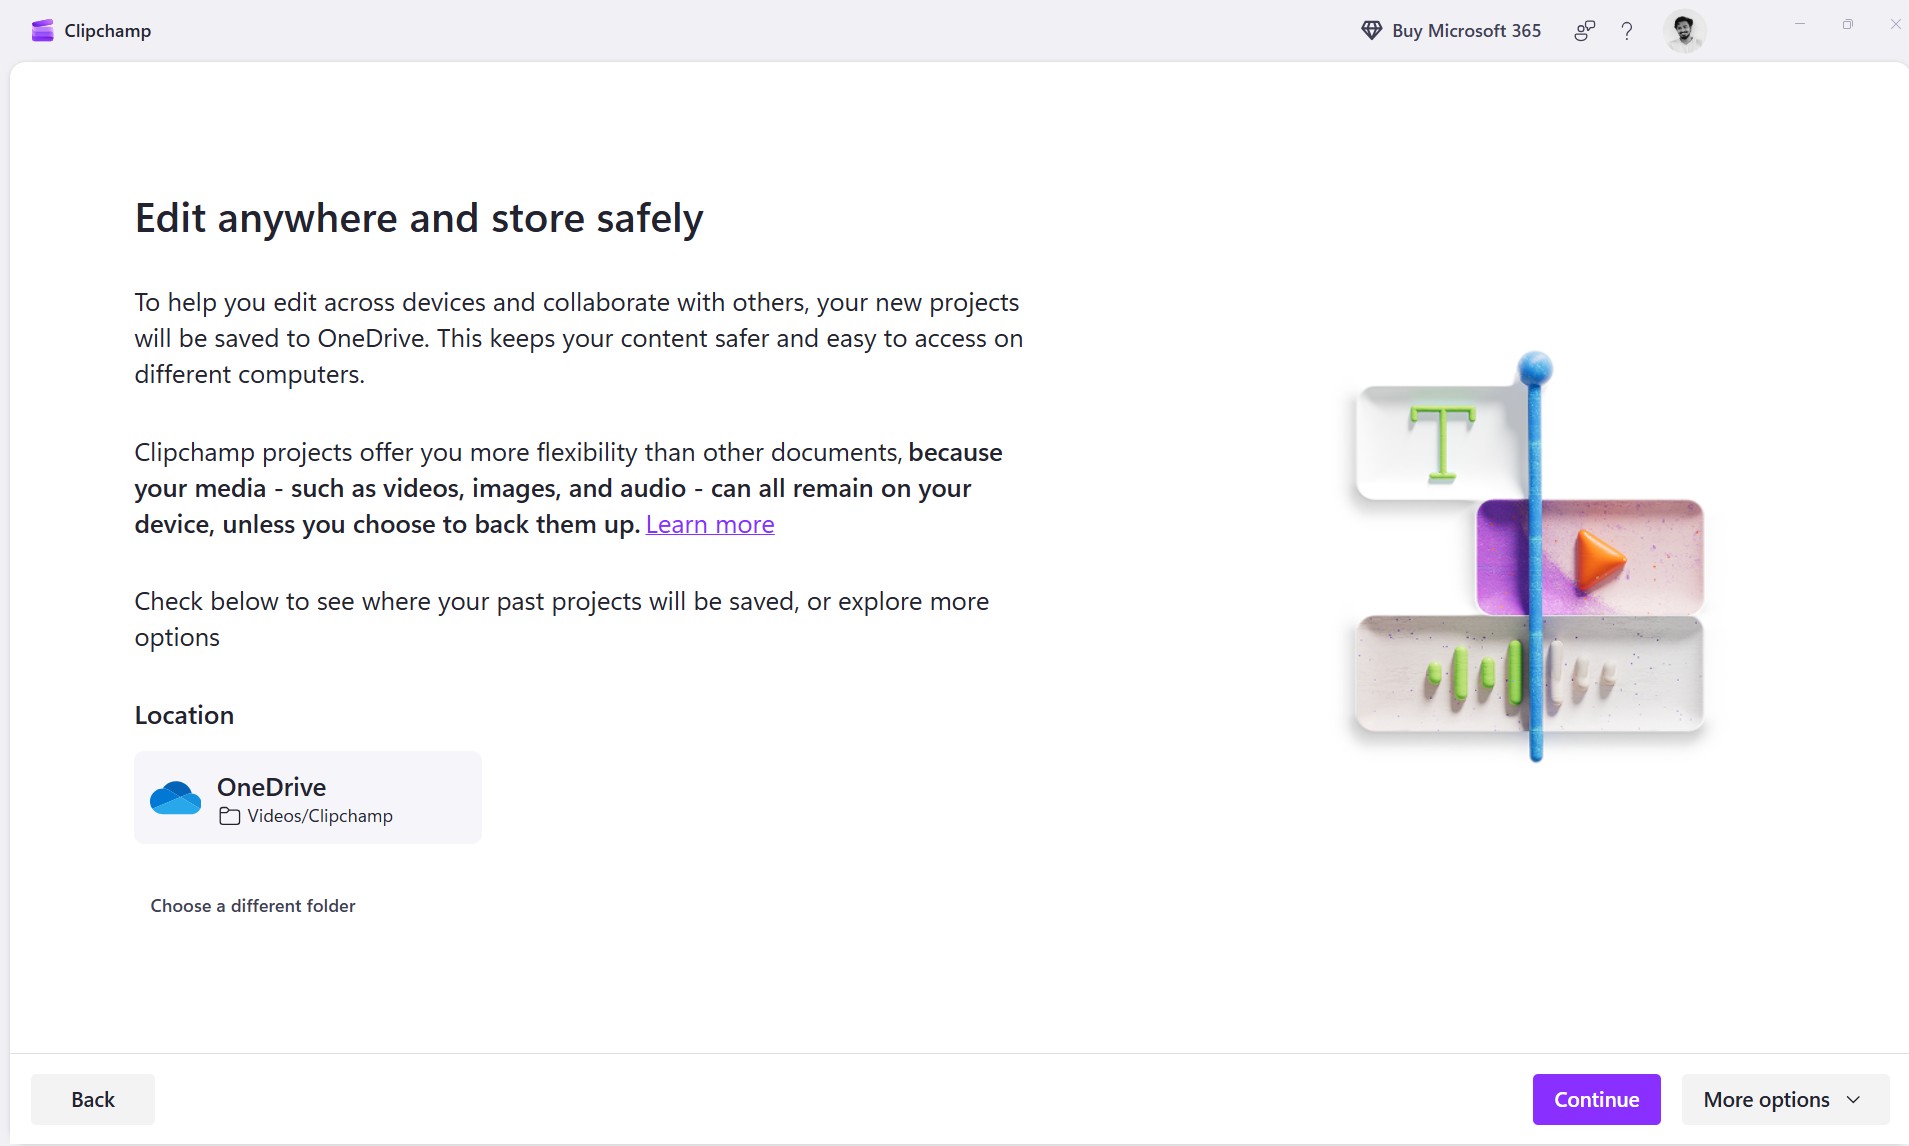Open the Learn more link
The image size is (1909, 1146).
tap(710, 524)
